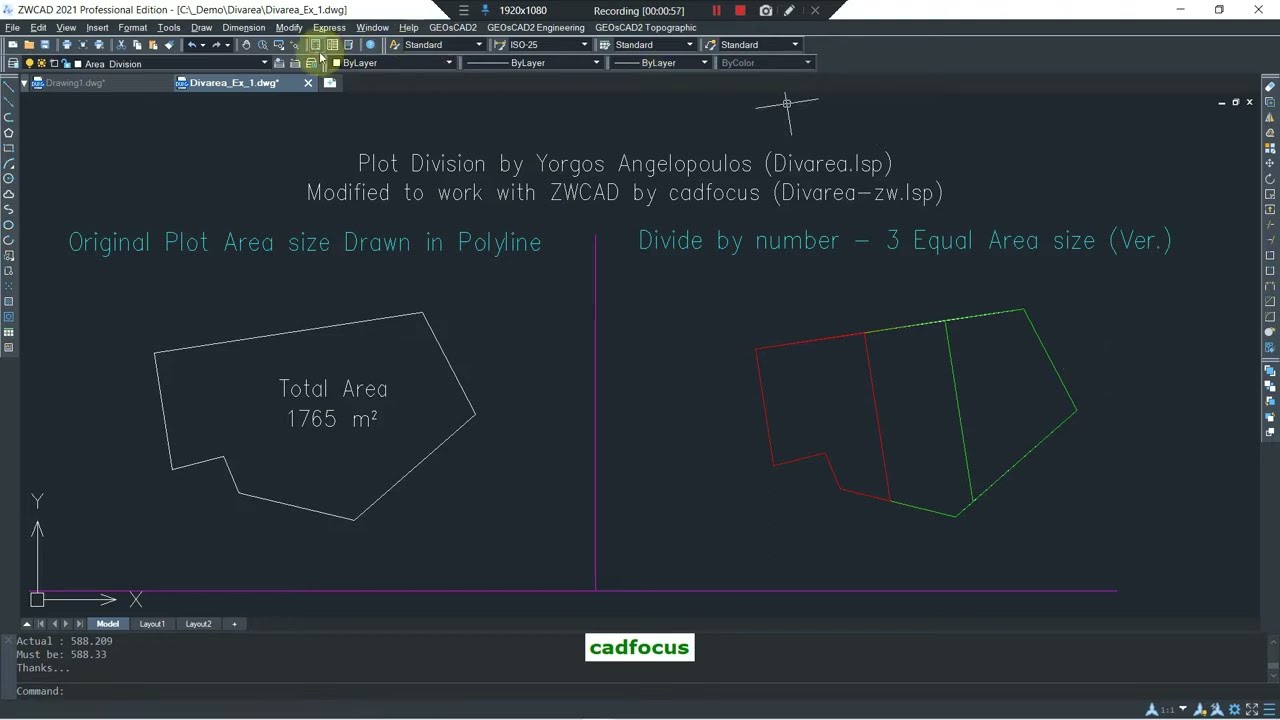1280x720 pixels.
Task: Click the screenshot camera icon in recorder
Action: (x=766, y=10)
